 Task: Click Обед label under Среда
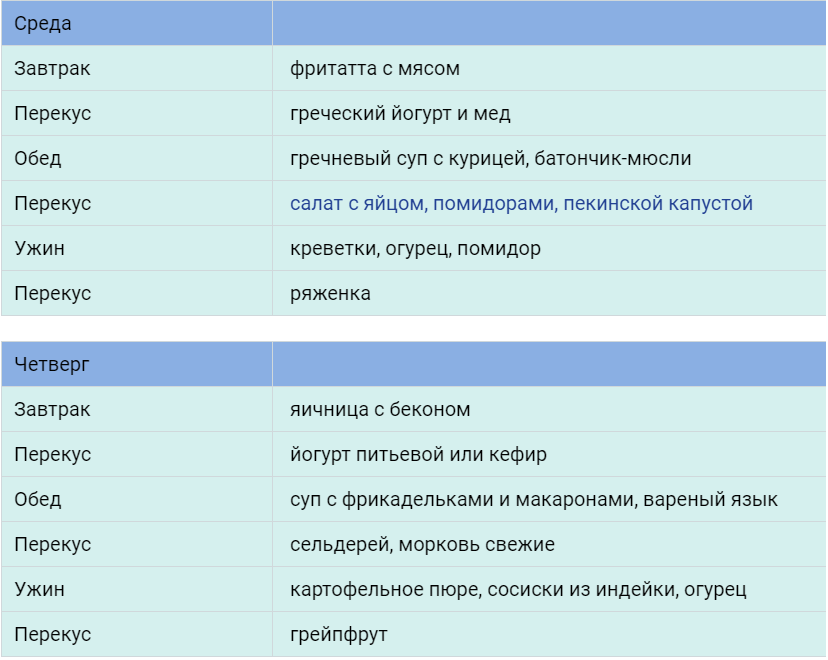pyautogui.click(x=37, y=158)
